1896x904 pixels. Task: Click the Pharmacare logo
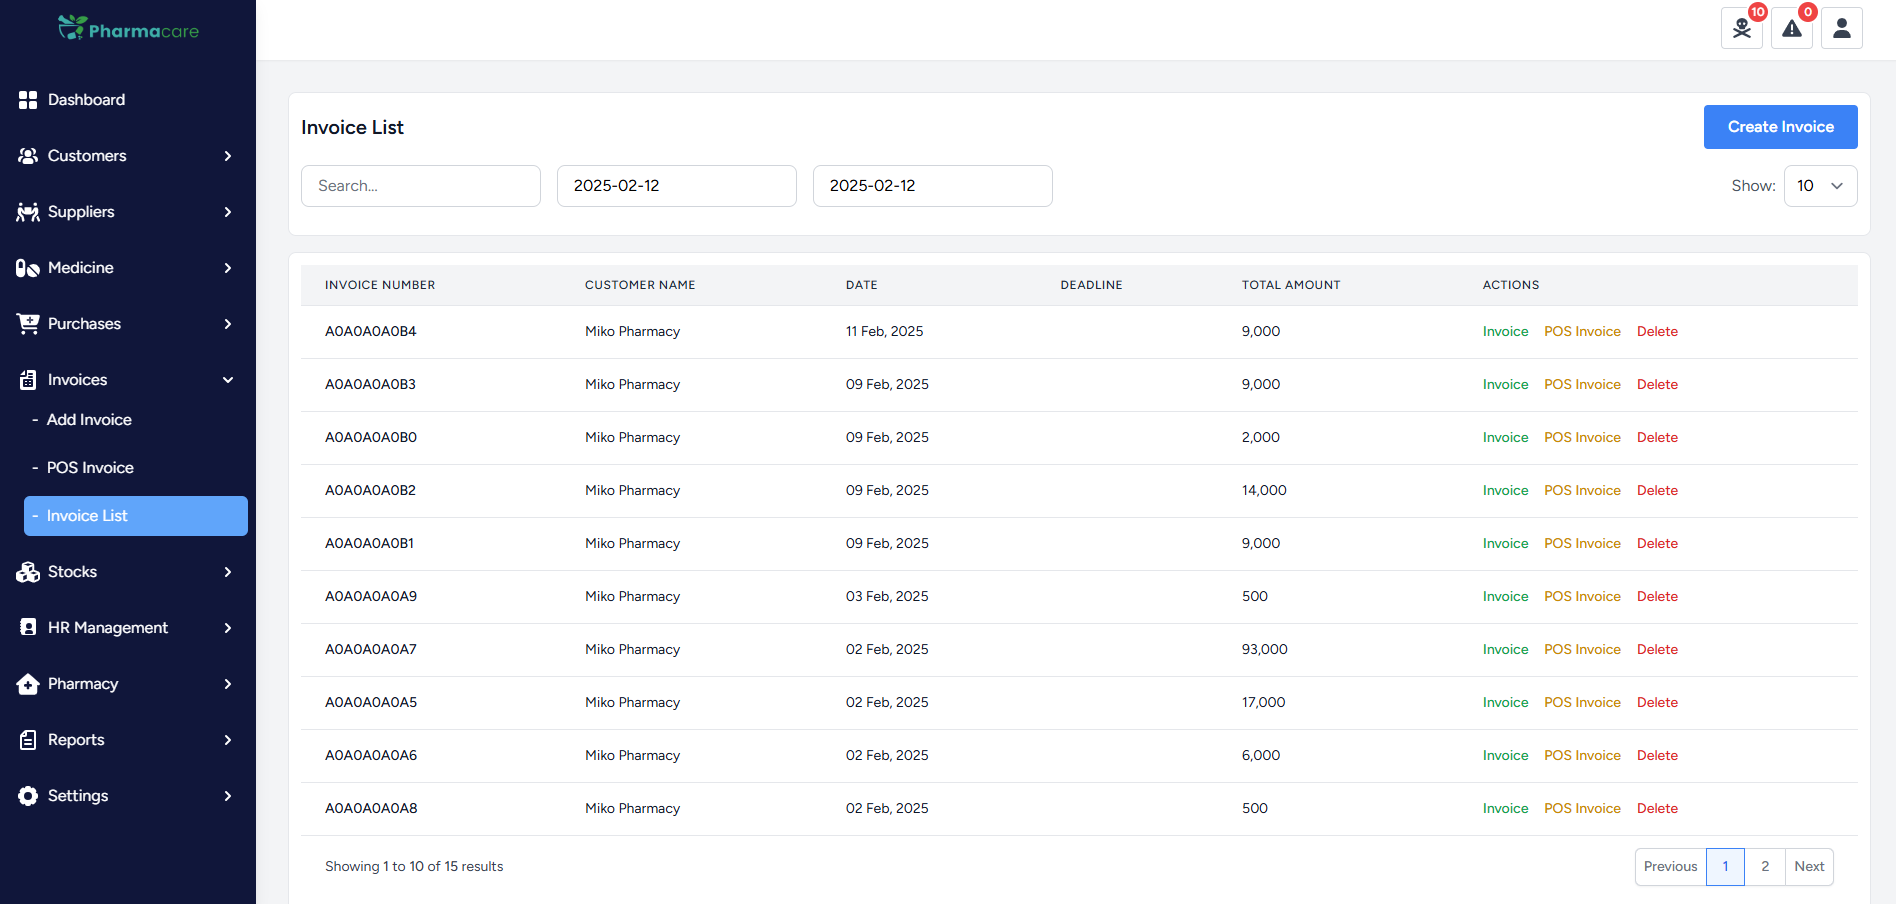tap(128, 29)
